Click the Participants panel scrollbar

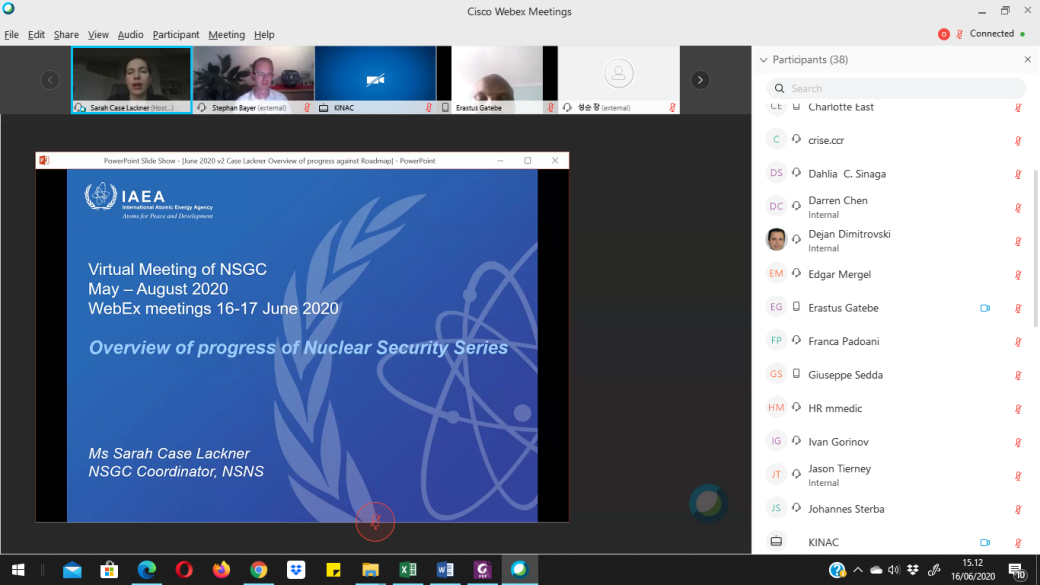(x=1035, y=249)
